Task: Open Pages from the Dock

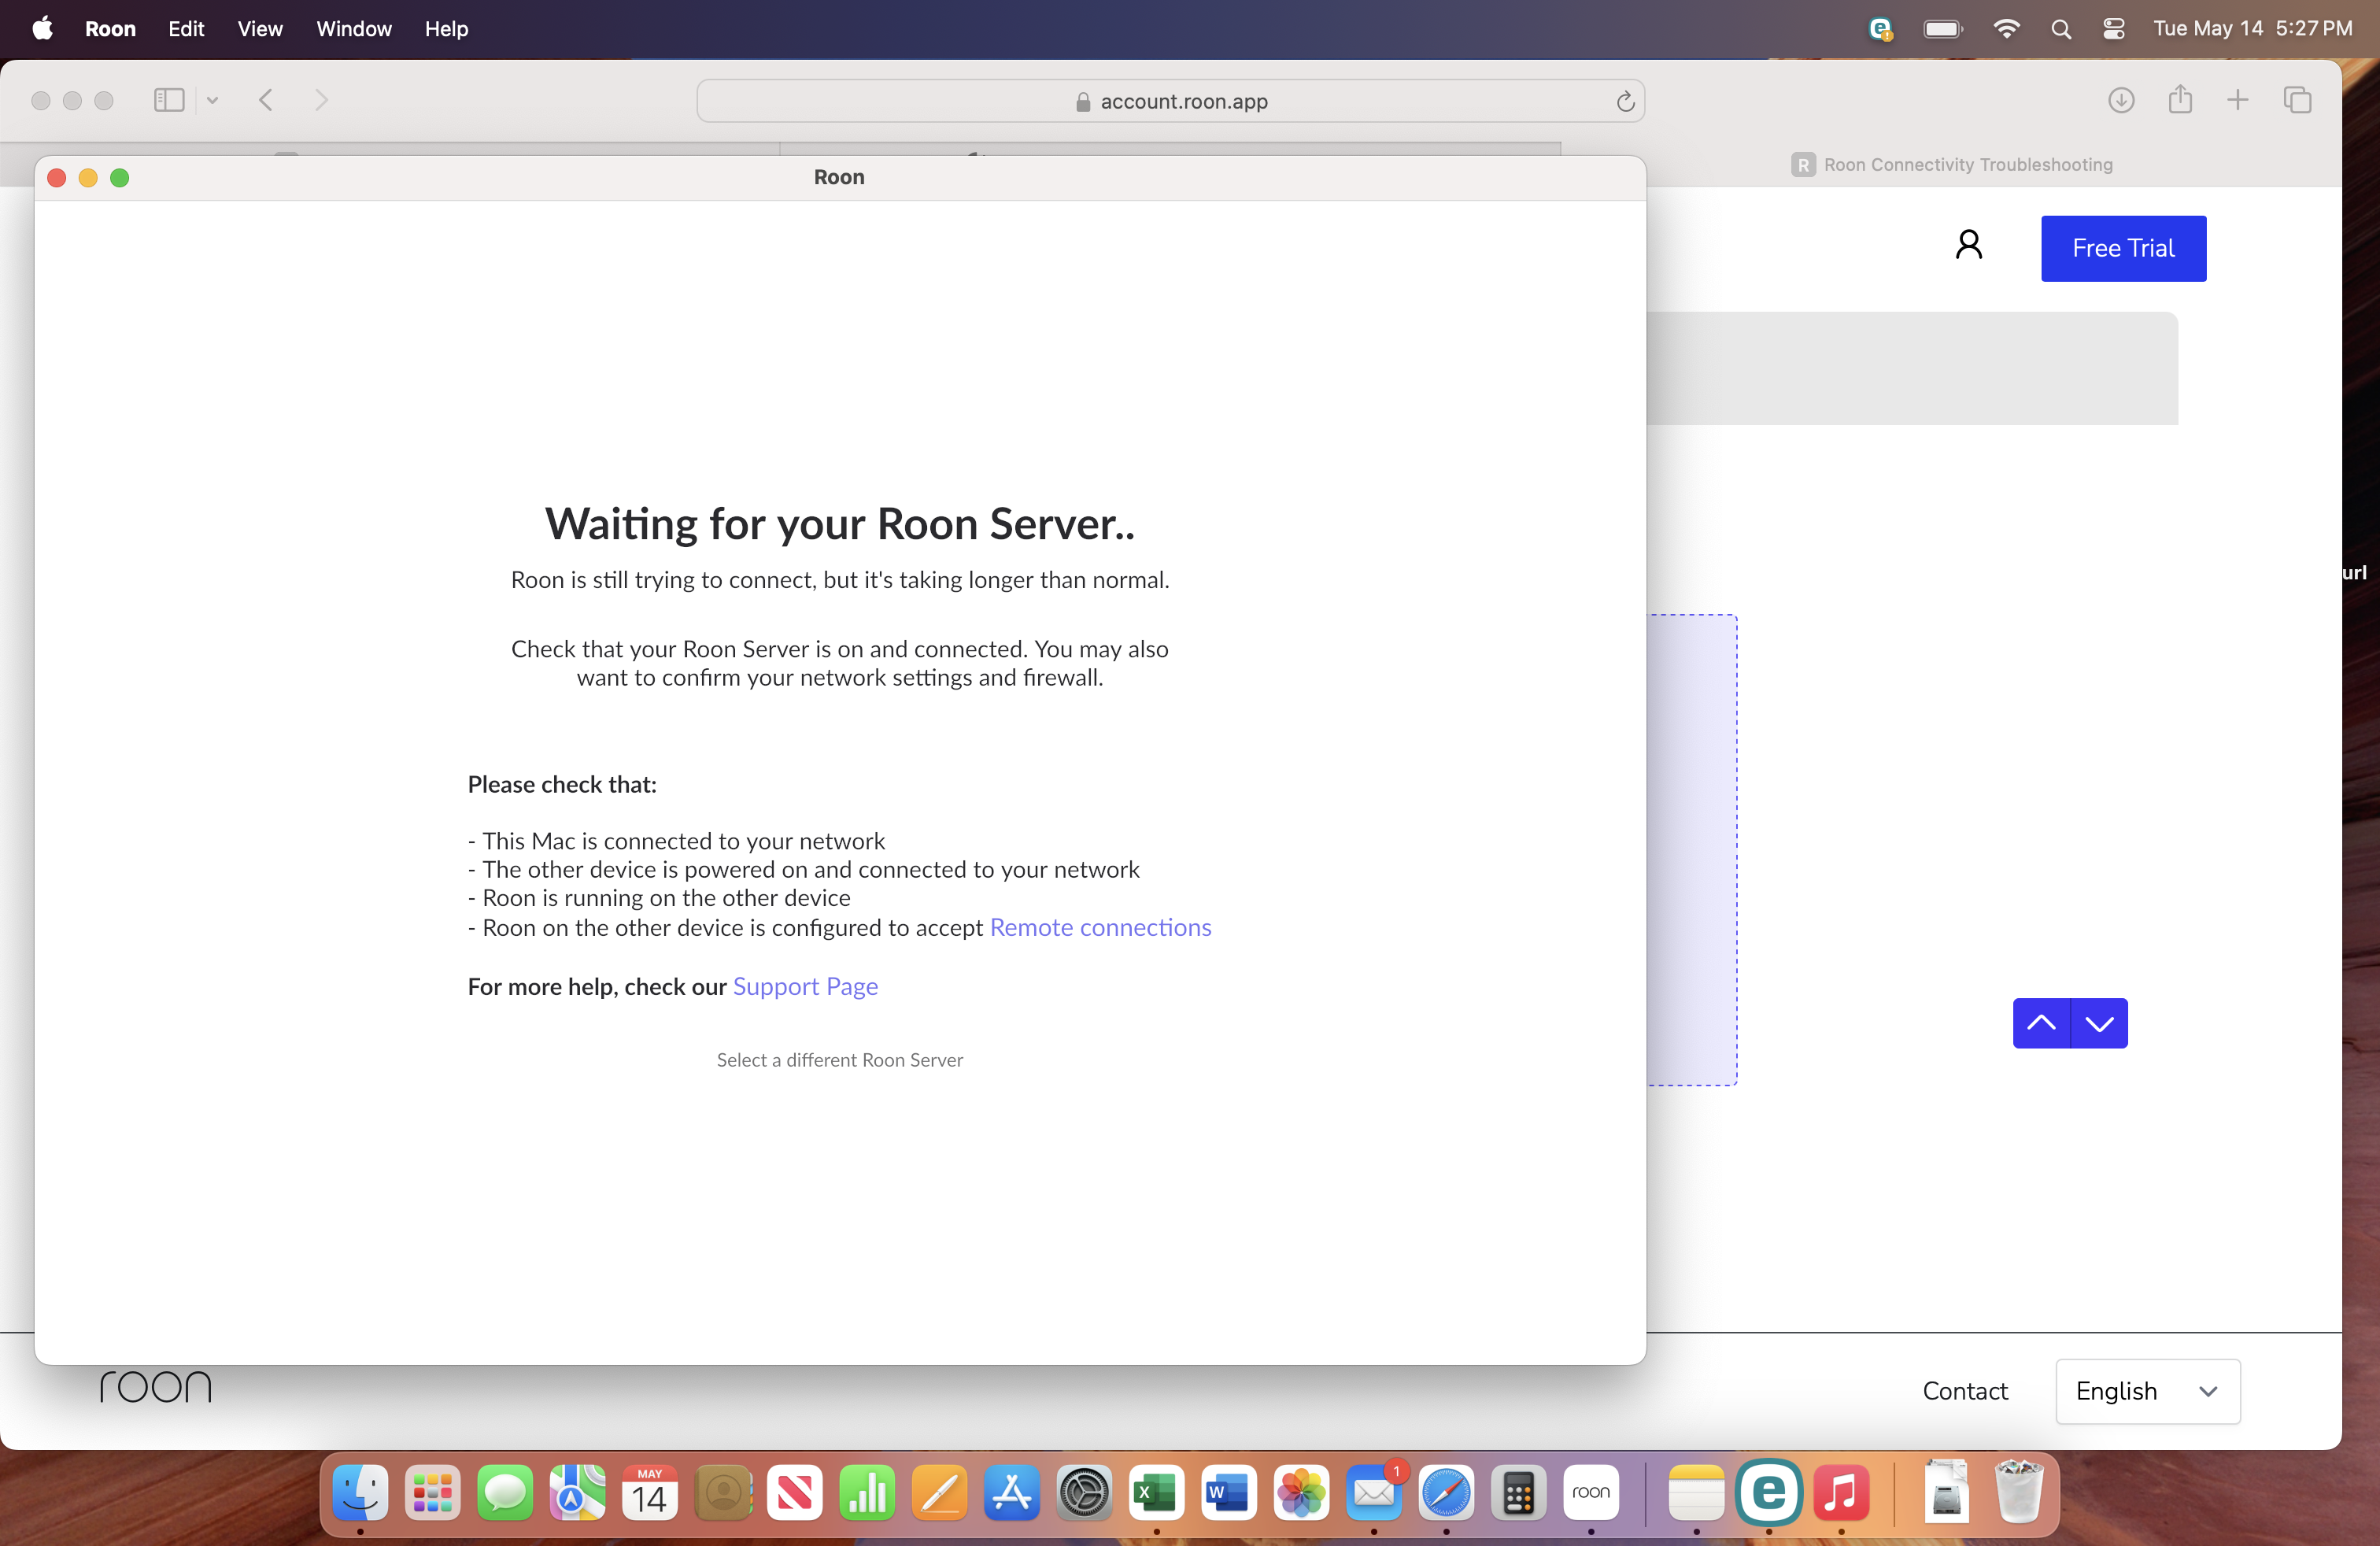Action: click(939, 1493)
